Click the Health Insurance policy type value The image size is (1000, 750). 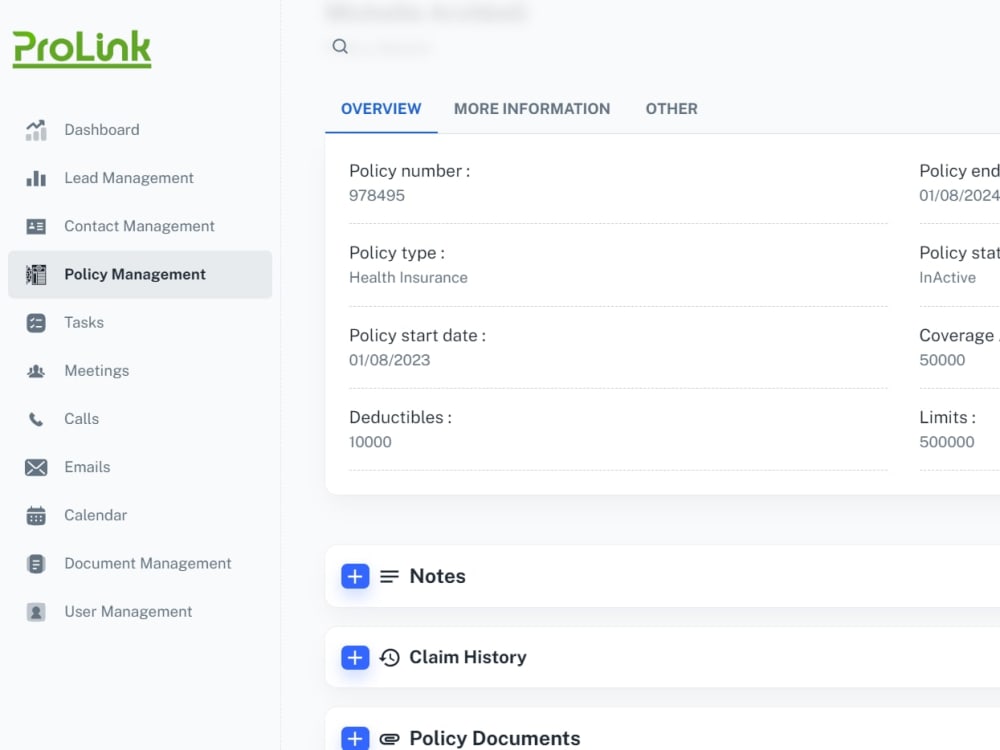(x=408, y=278)
